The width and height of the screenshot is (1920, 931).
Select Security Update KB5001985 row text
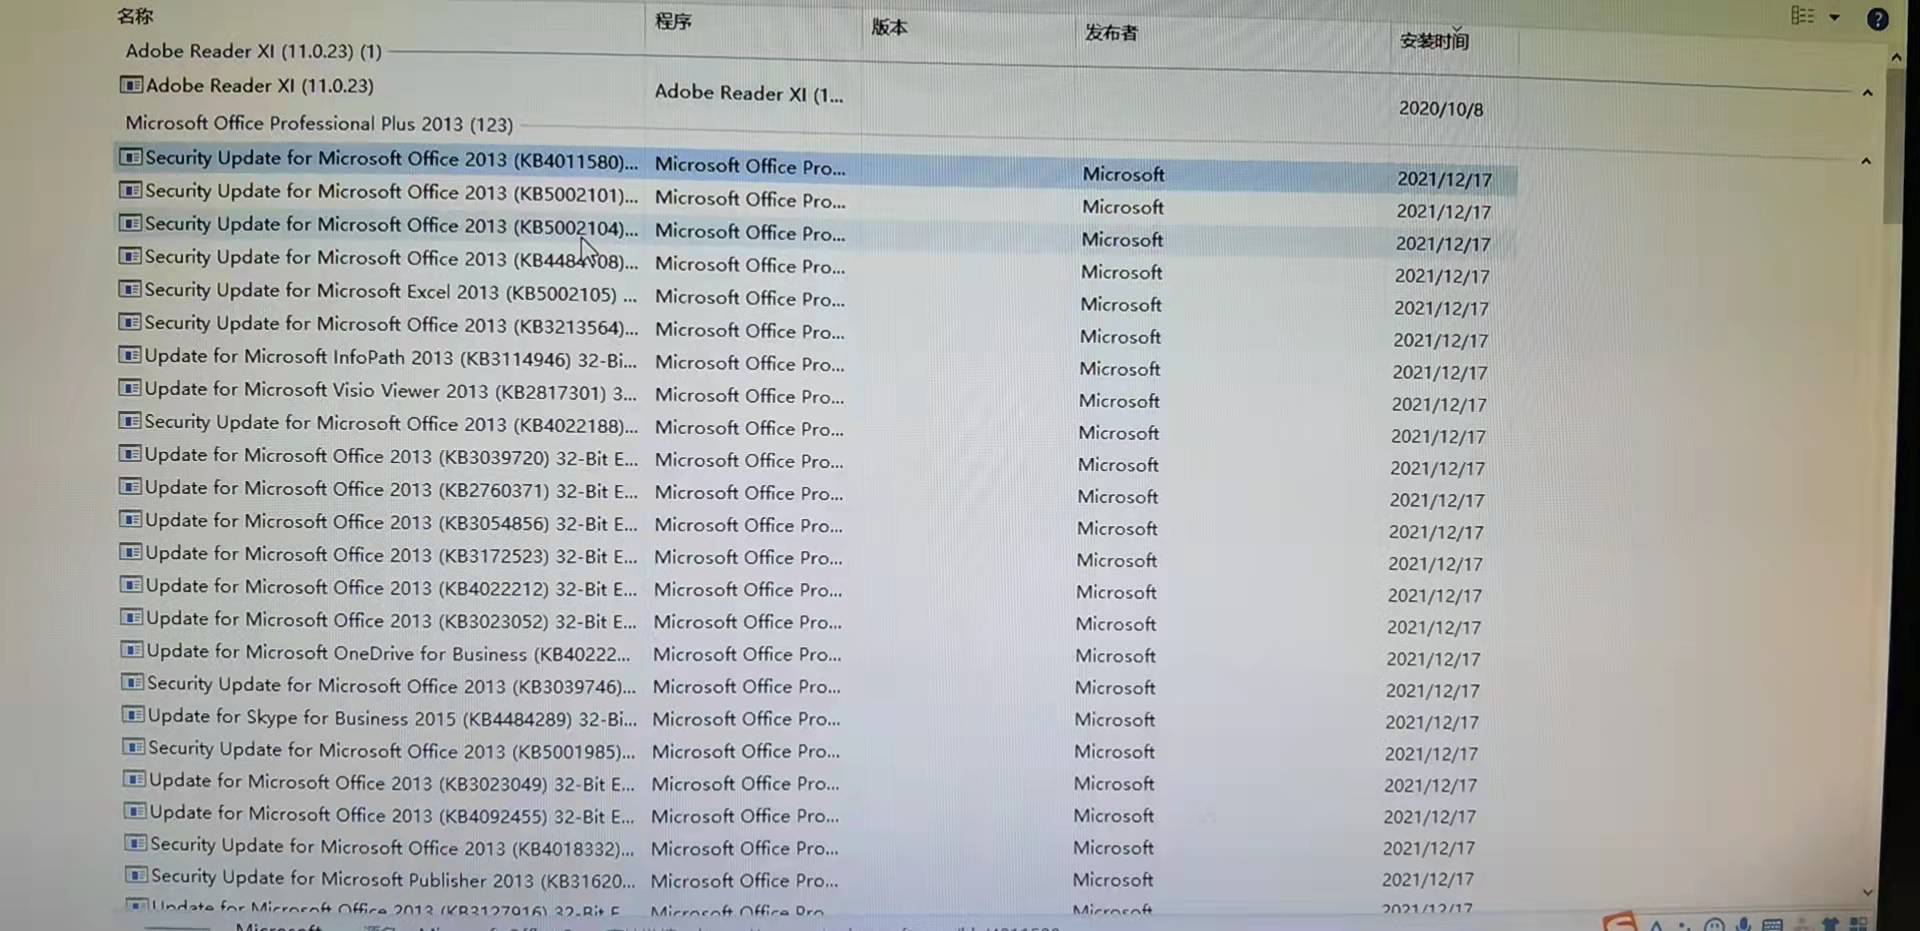(391, 749)
